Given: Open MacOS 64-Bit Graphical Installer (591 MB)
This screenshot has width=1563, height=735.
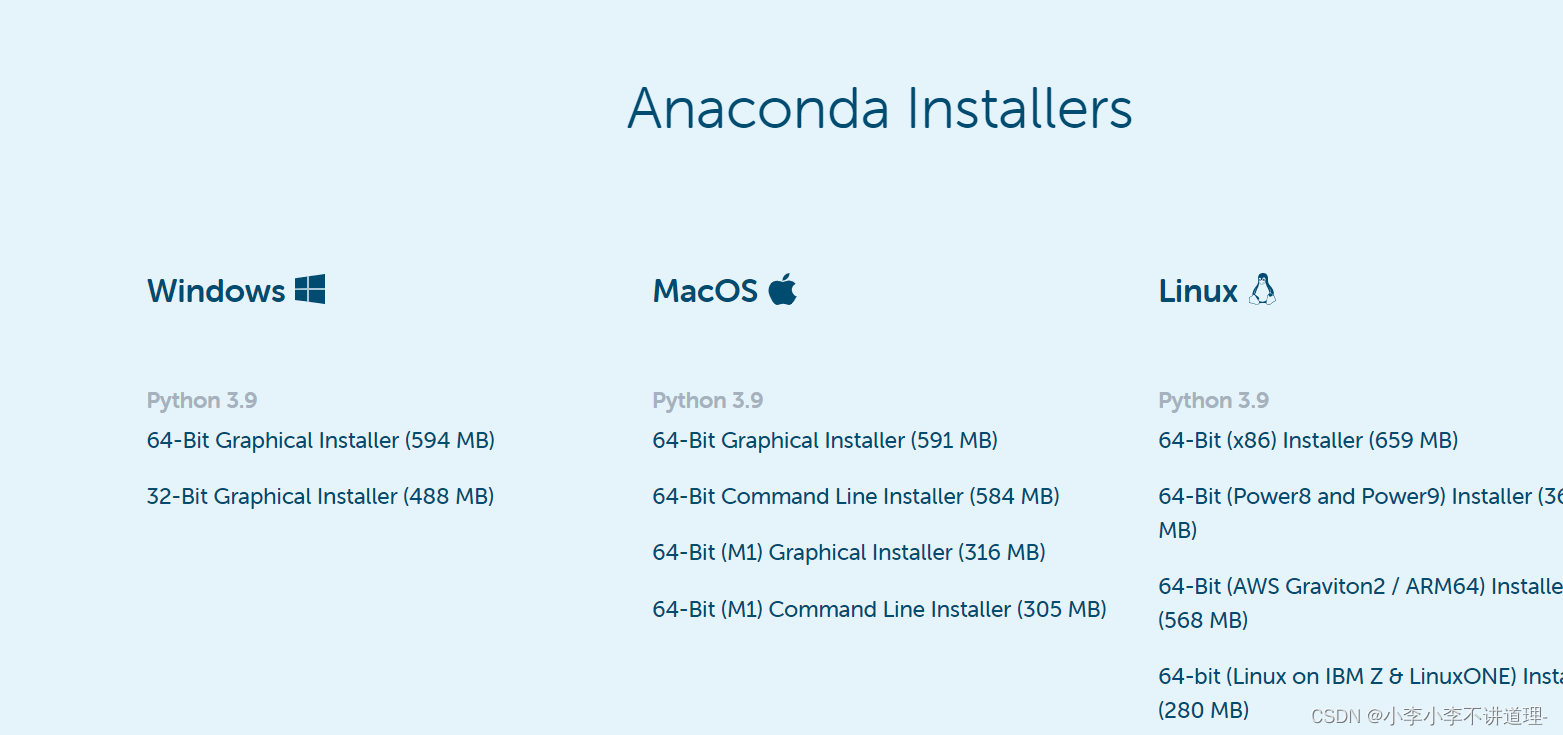Looking at the screenshot, I should 825,440.
